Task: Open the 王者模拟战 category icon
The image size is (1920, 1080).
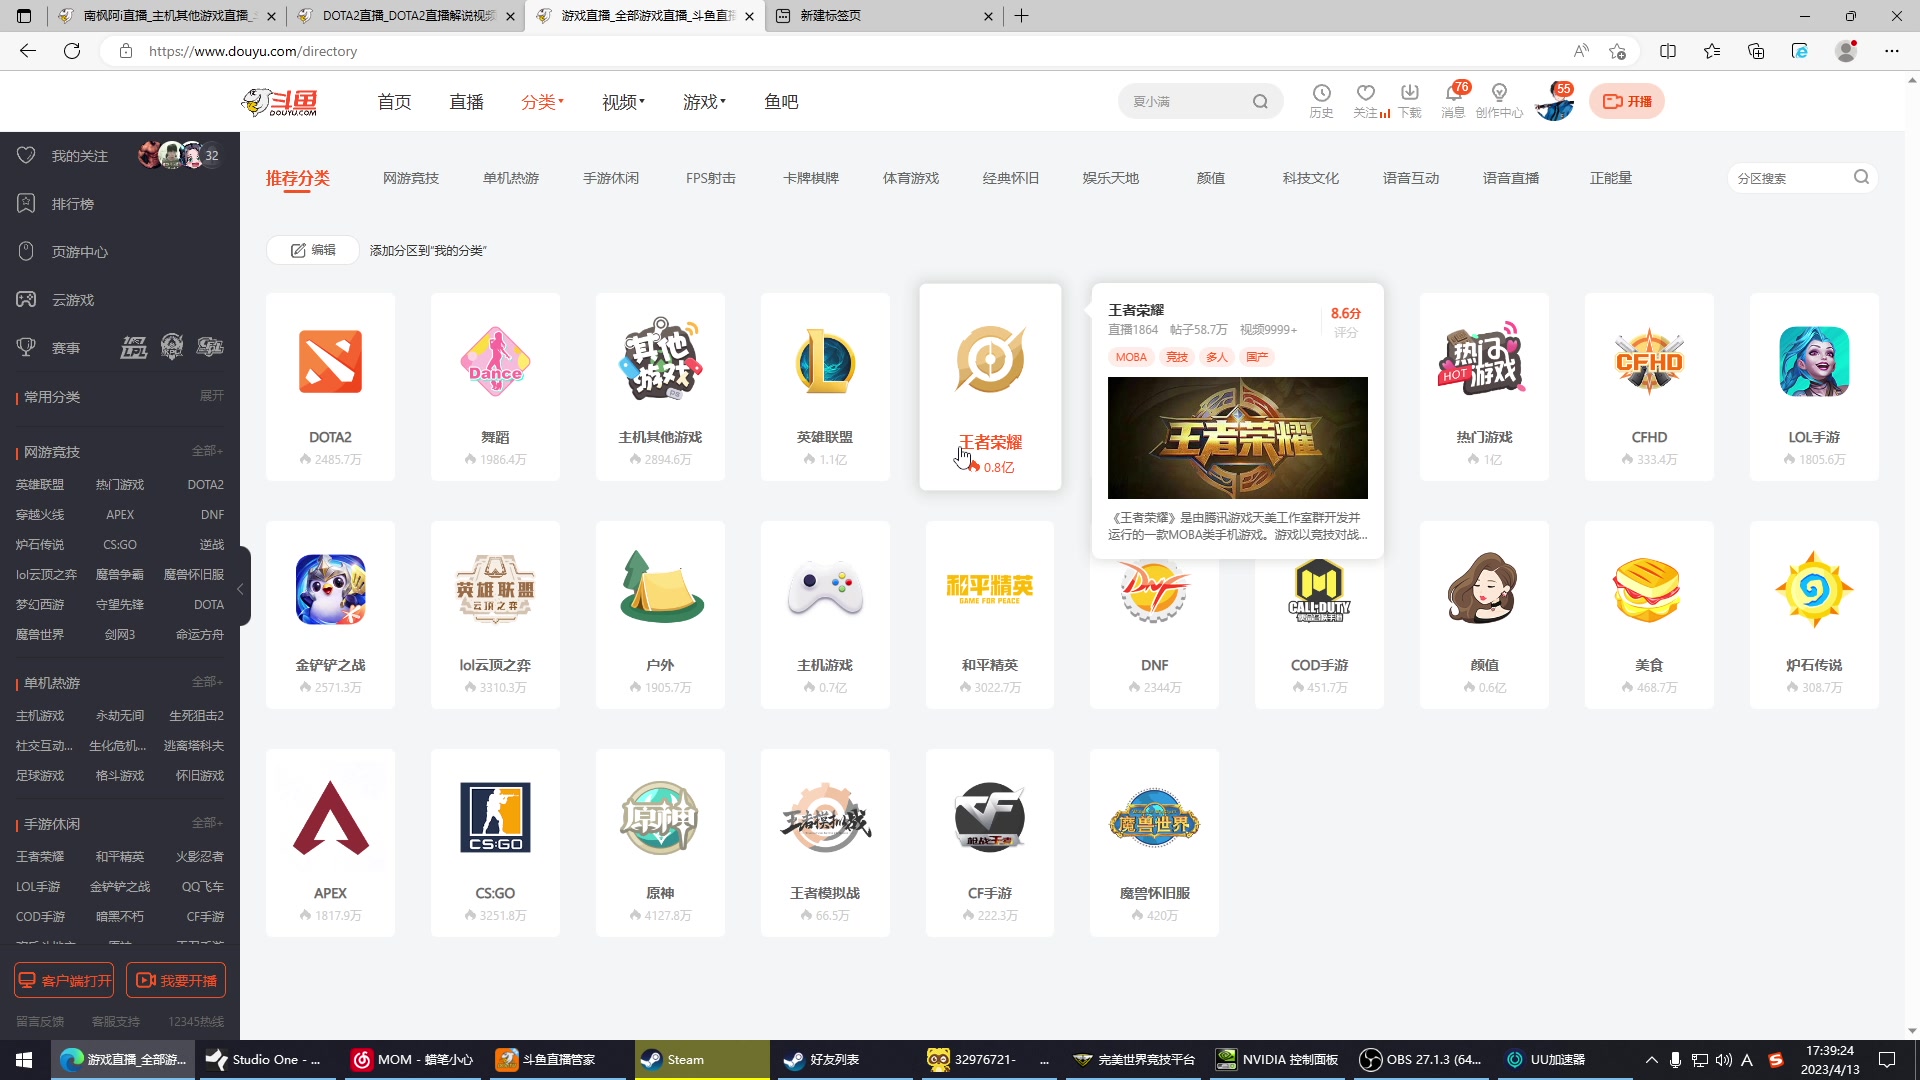Action: [825, 817]
